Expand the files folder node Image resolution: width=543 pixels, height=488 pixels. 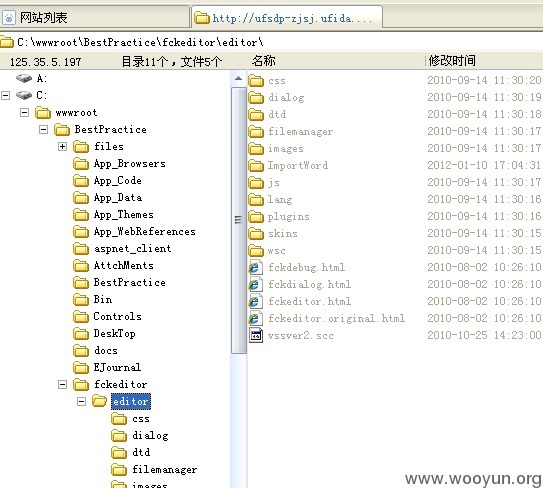[63, 147]
